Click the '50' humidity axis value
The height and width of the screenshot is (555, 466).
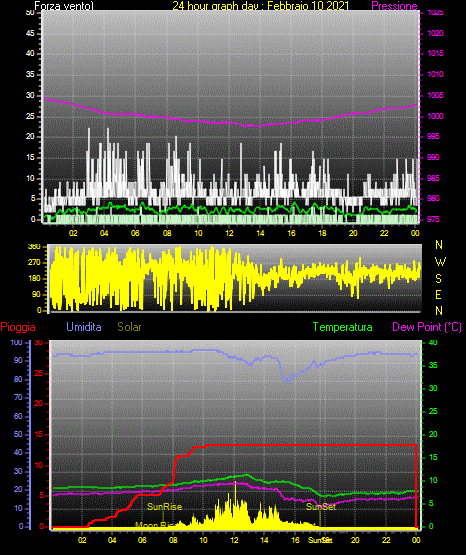(18, 435)
